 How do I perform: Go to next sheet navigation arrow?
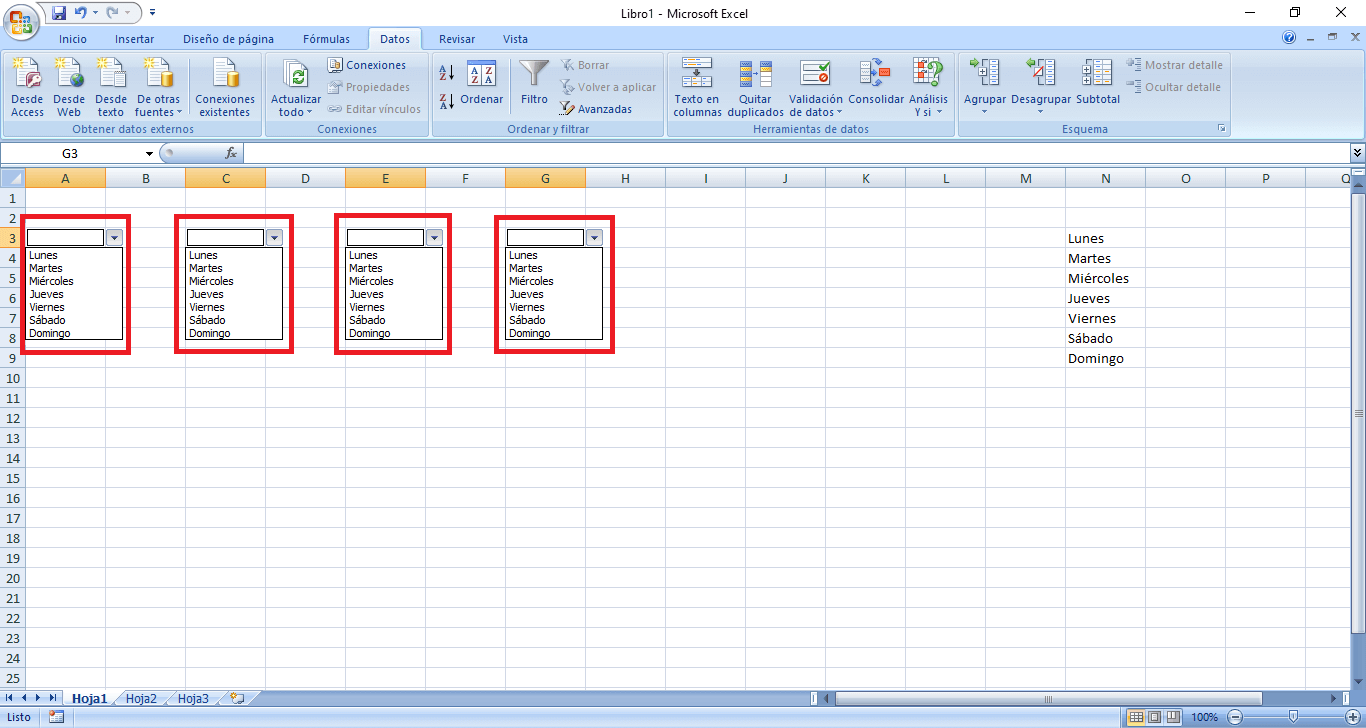pyautogui.click(x=38, y=698)
